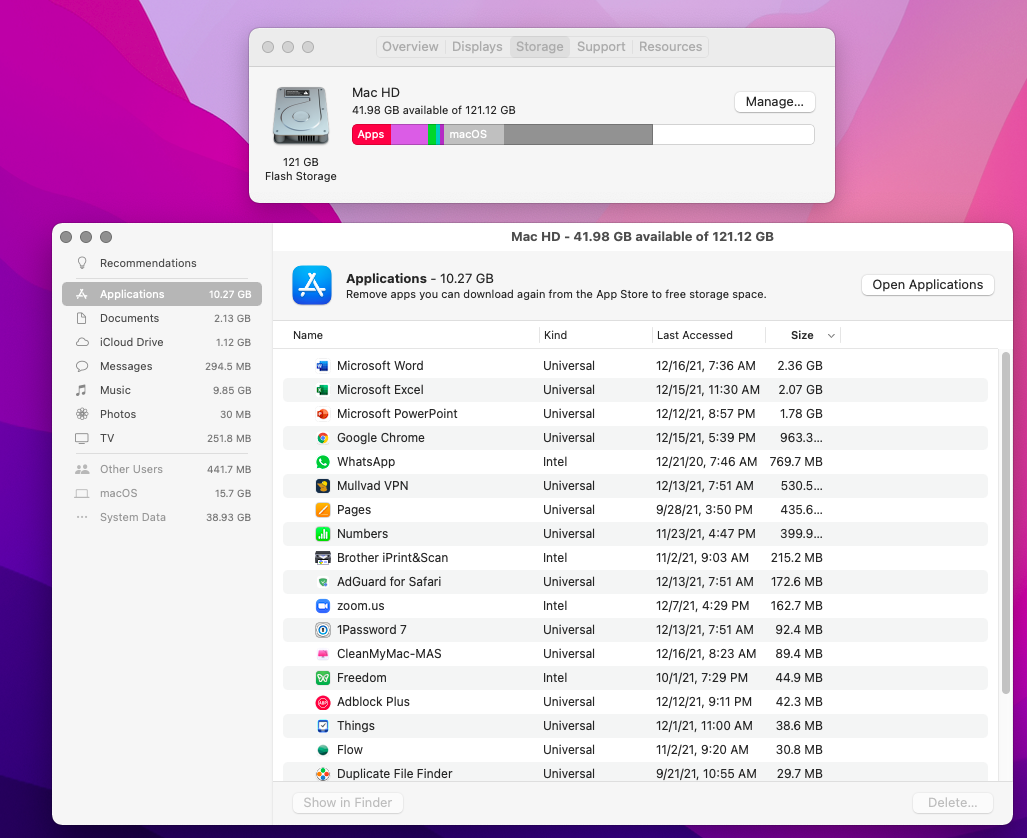This screenshot has width=1027, height=838.
Task: Click the applications list vertical scrollbar
Action: click(x=1005, y=523)
